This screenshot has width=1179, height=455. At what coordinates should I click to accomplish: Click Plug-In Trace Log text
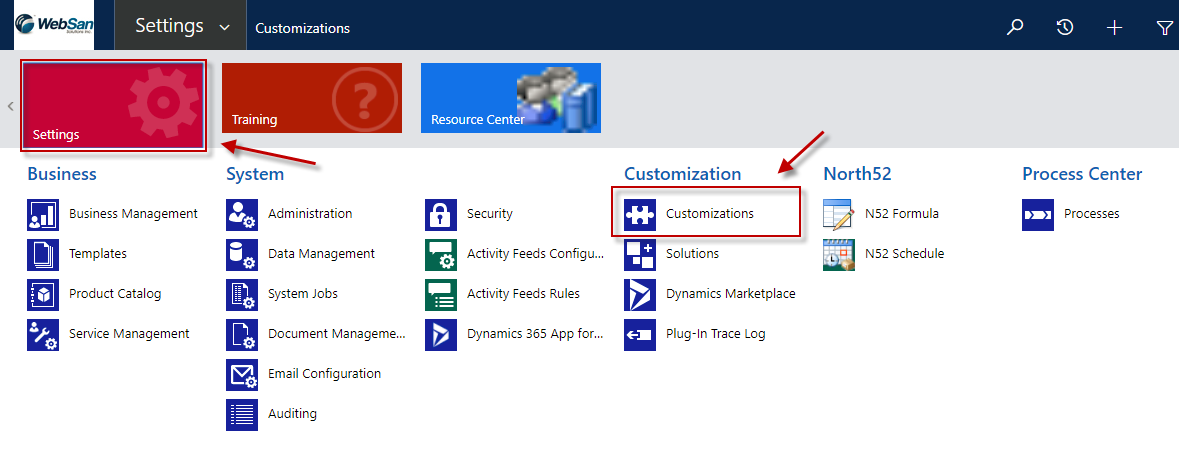pyautogui.click(x=716, y=333)
